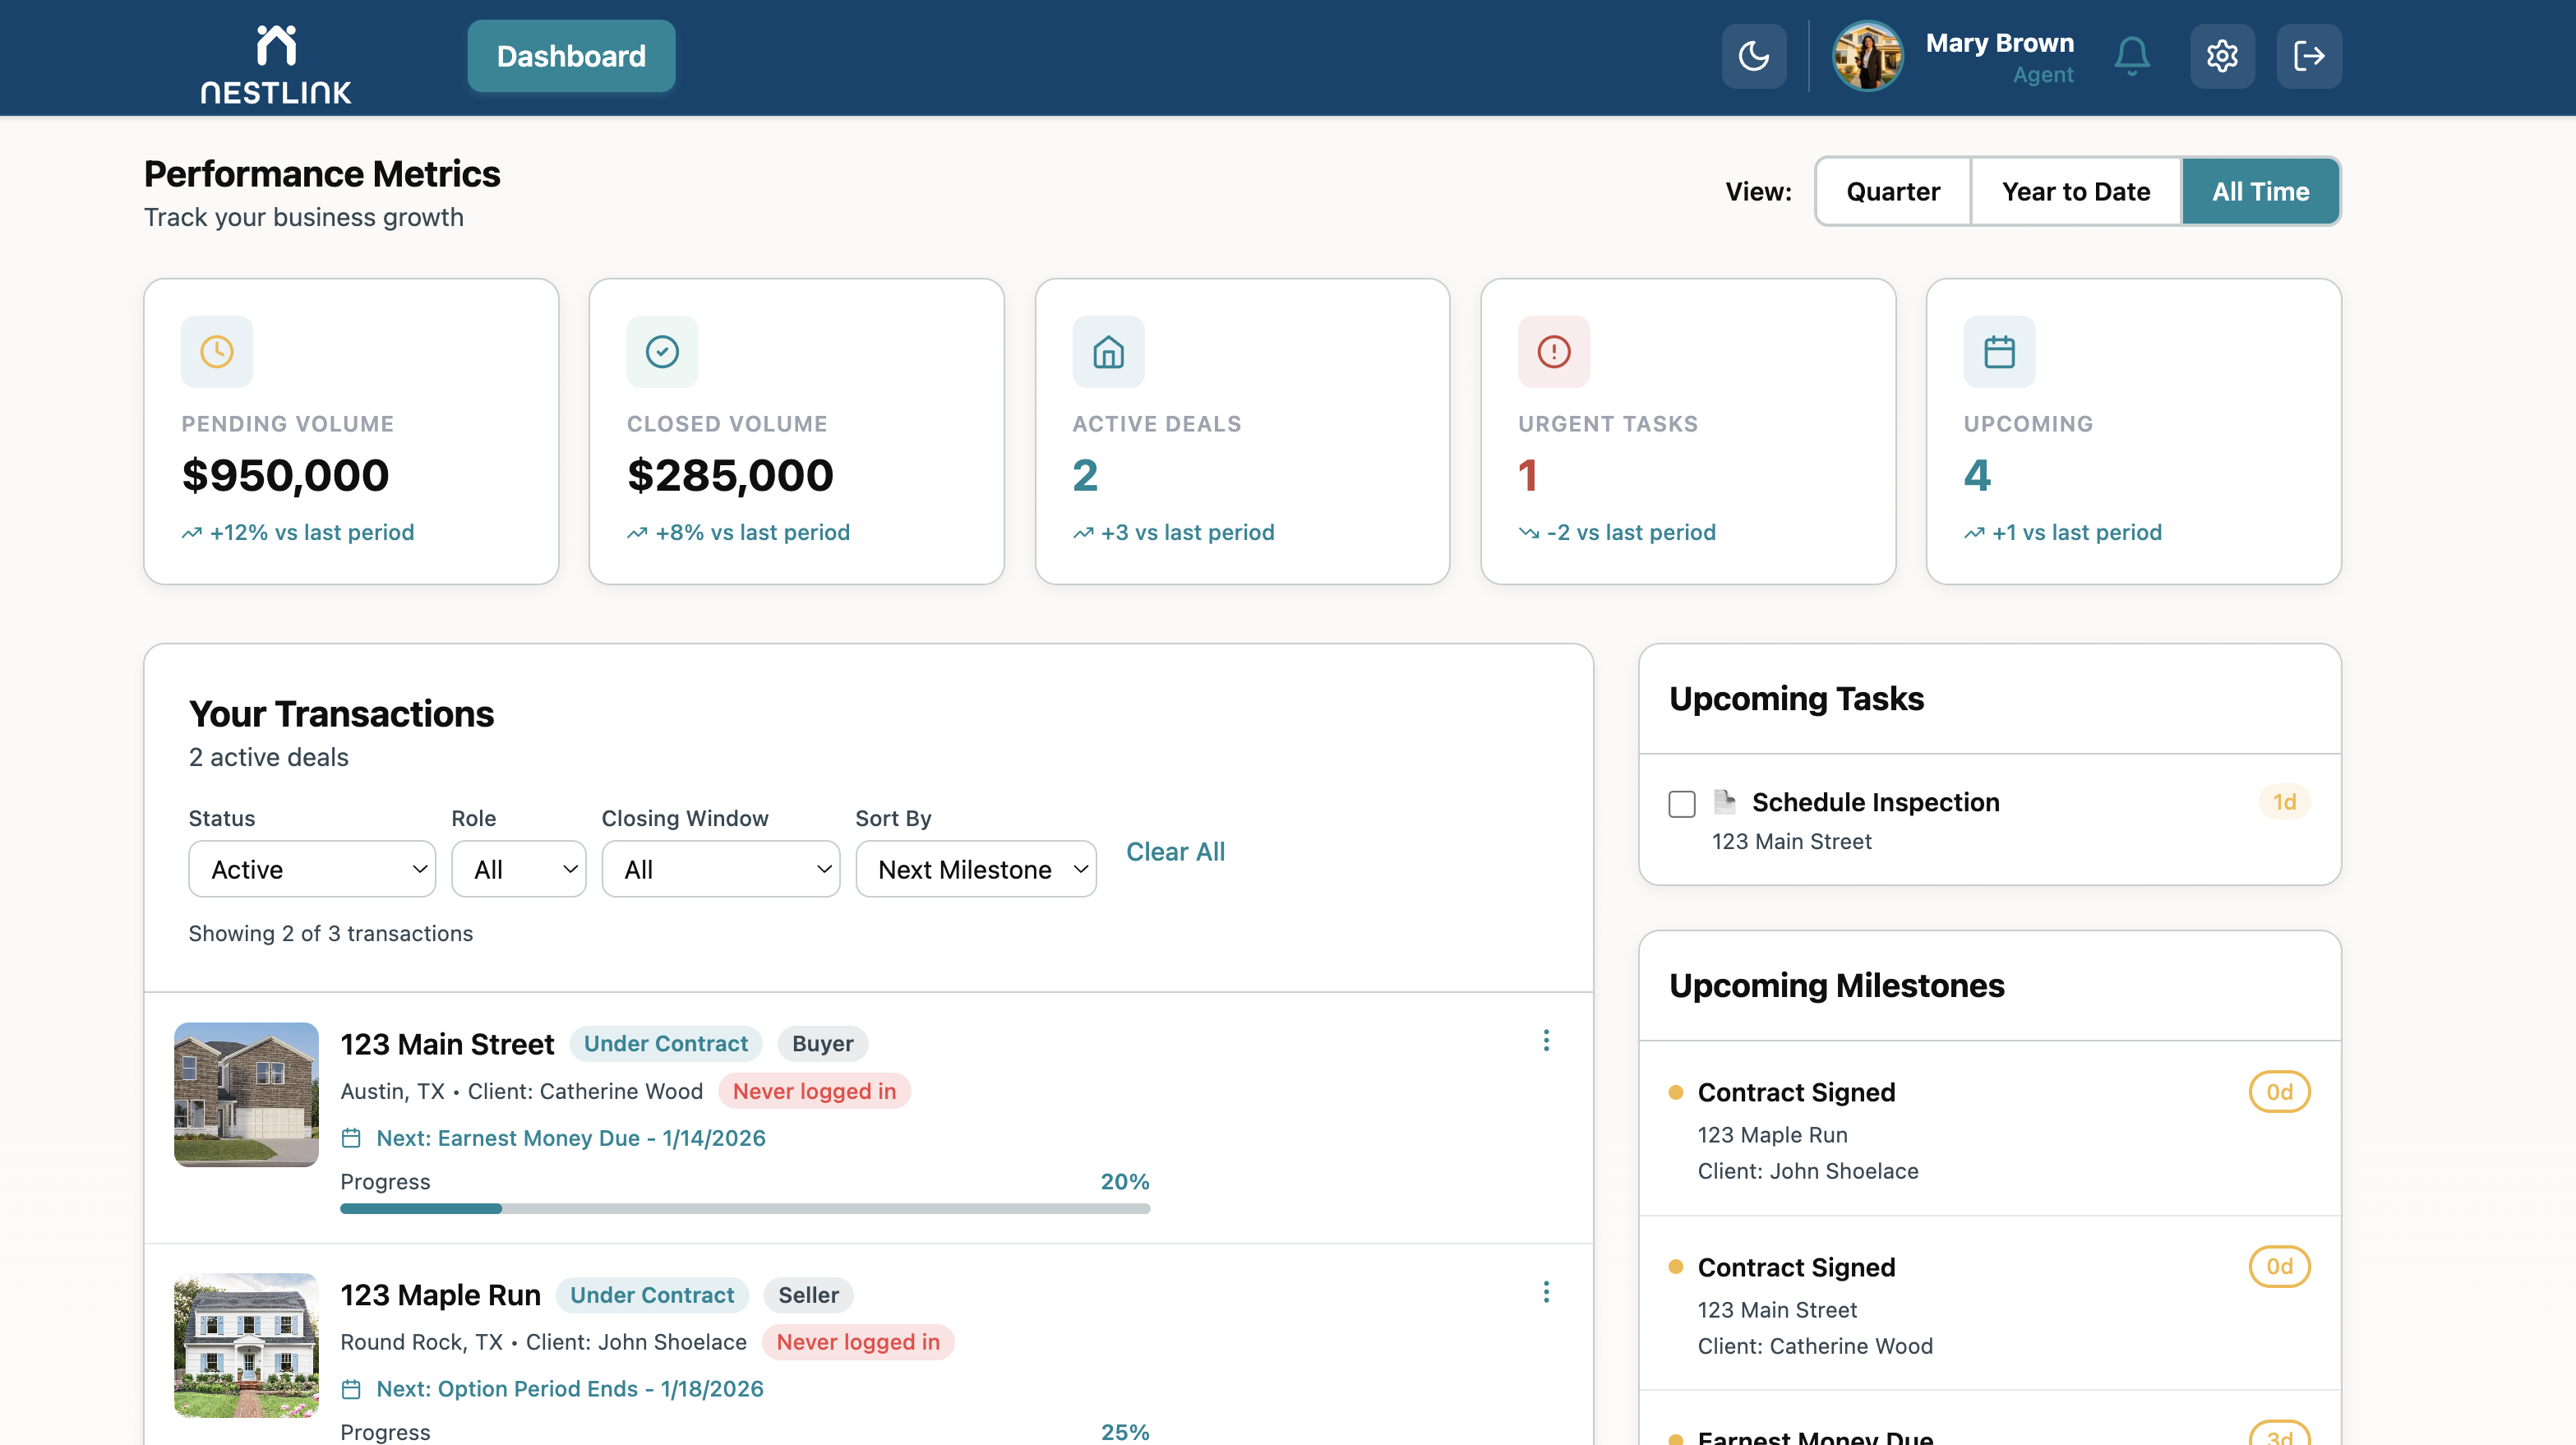Expand the Role filter dropdown
The width and height of the screenshot is (2576, 1445).
point(518,869)
